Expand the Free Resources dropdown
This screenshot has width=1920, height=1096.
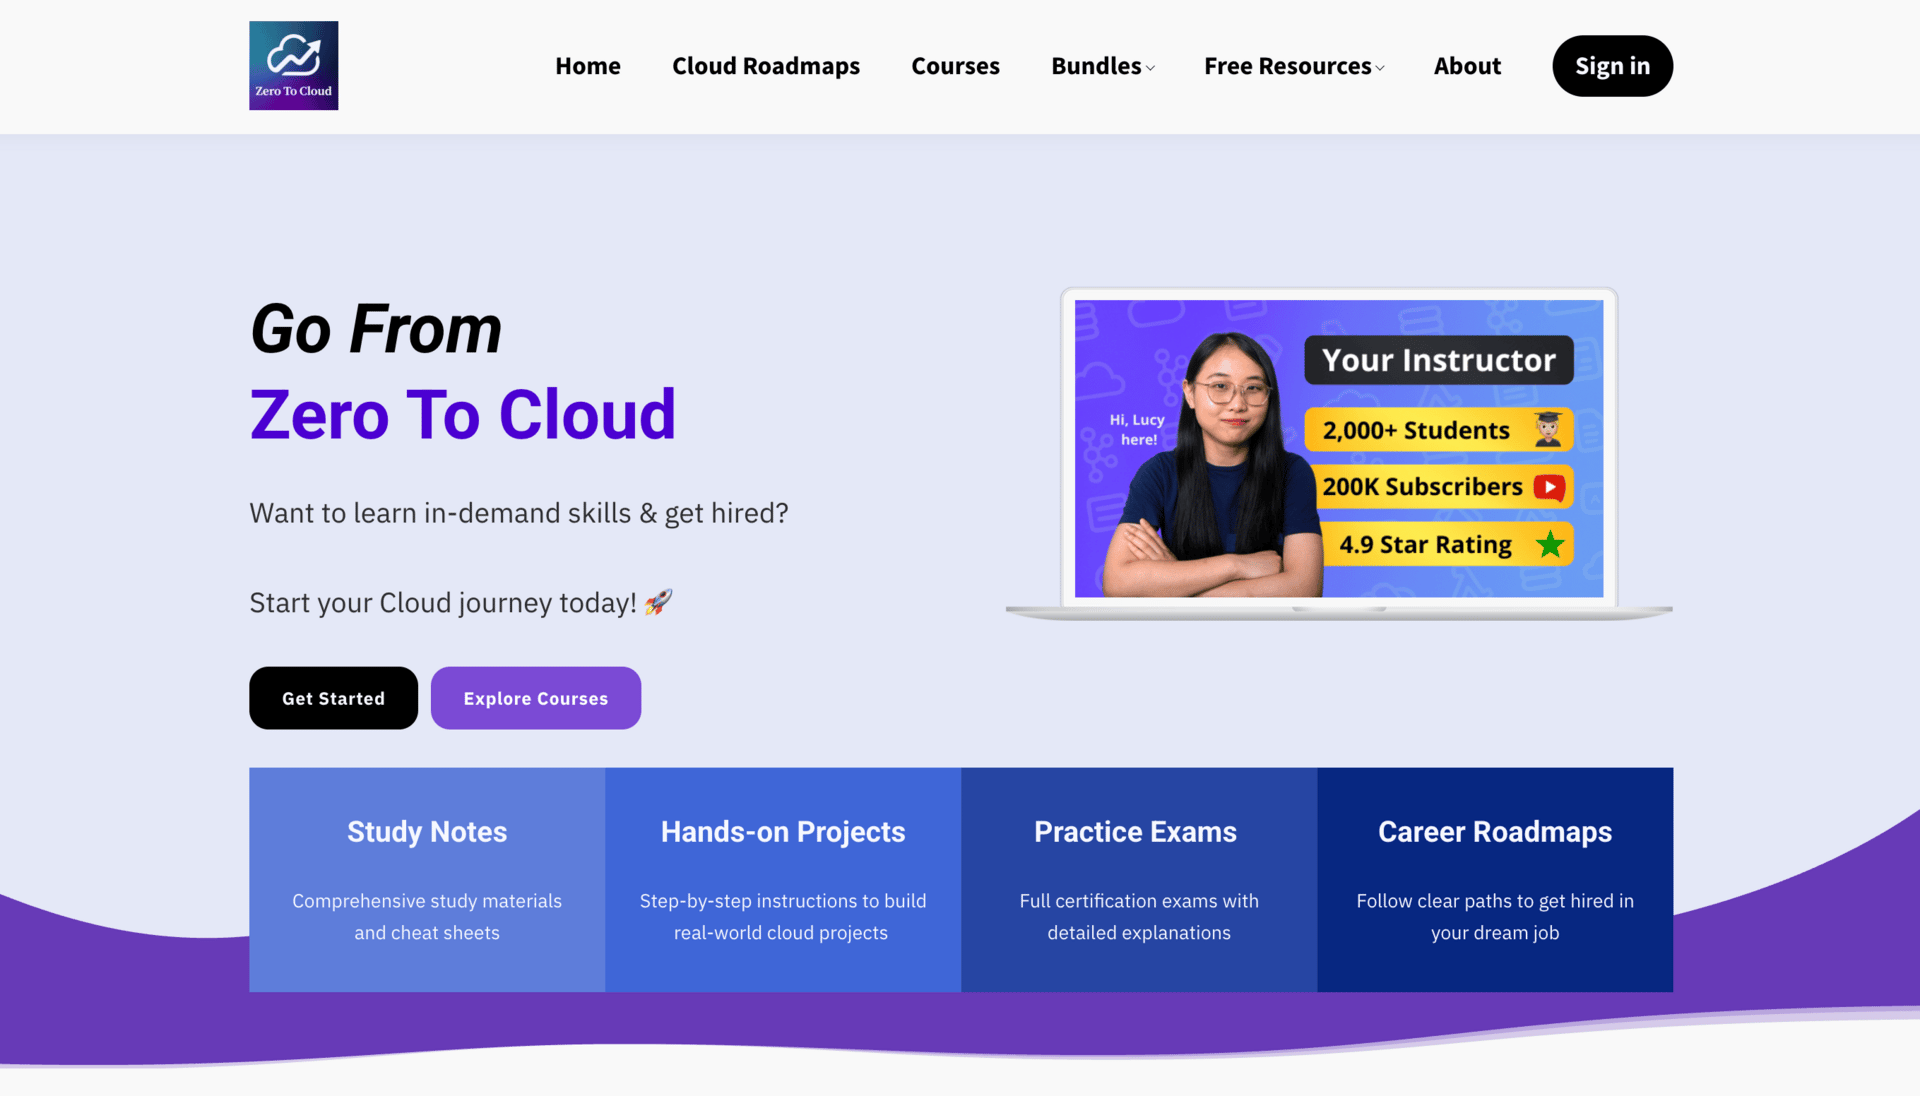(1294, 66)
